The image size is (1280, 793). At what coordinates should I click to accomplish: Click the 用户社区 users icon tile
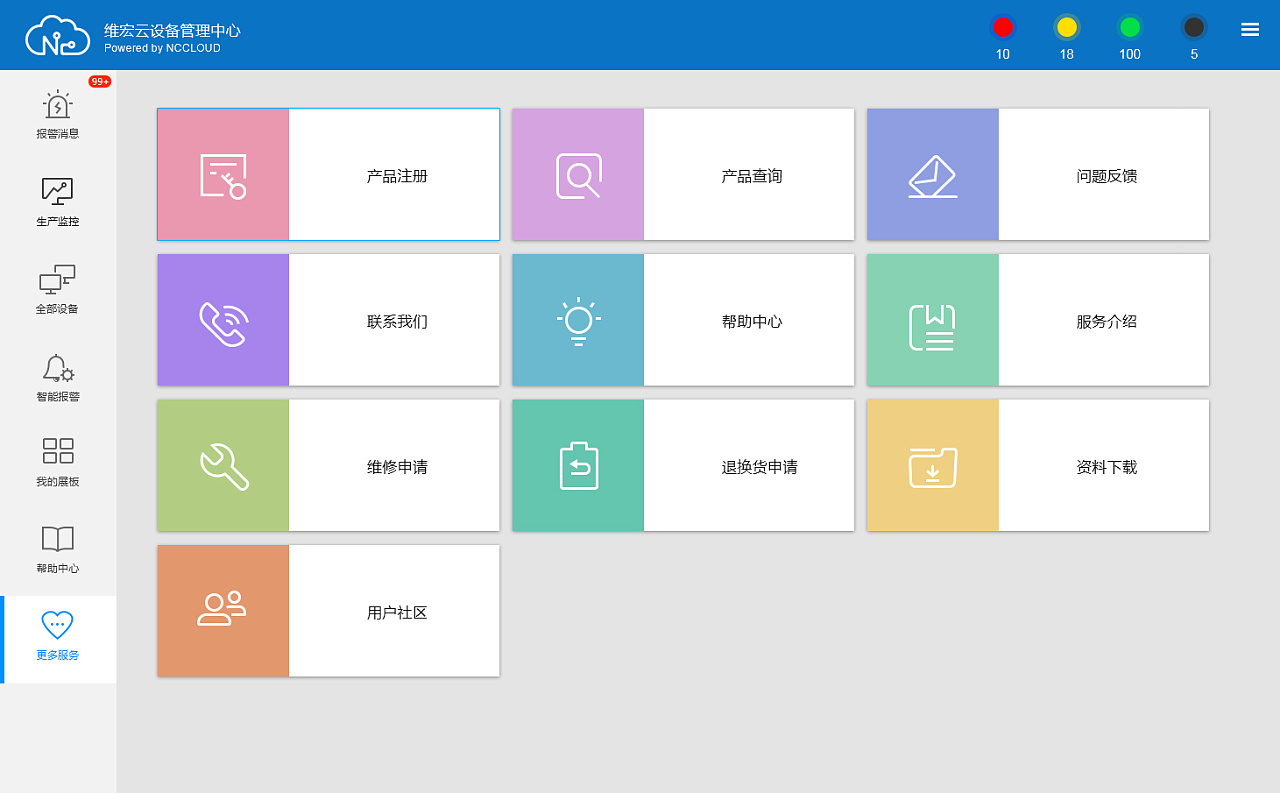pyautogui.click(x=223, y=611)
